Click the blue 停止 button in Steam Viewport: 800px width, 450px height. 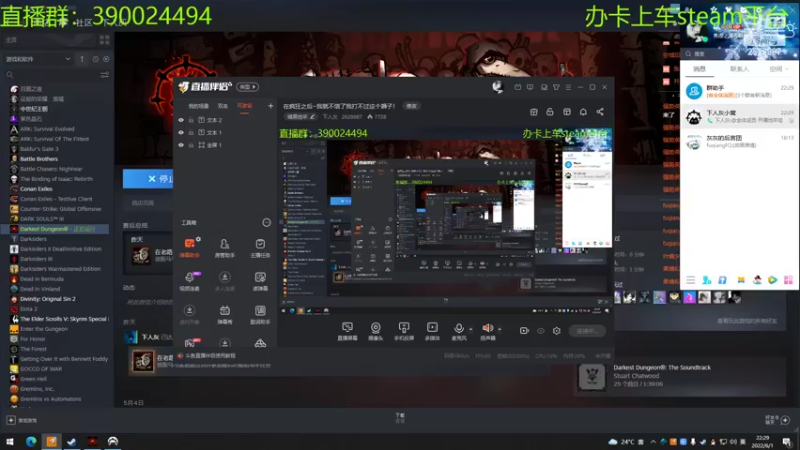[x=148, y=179]
